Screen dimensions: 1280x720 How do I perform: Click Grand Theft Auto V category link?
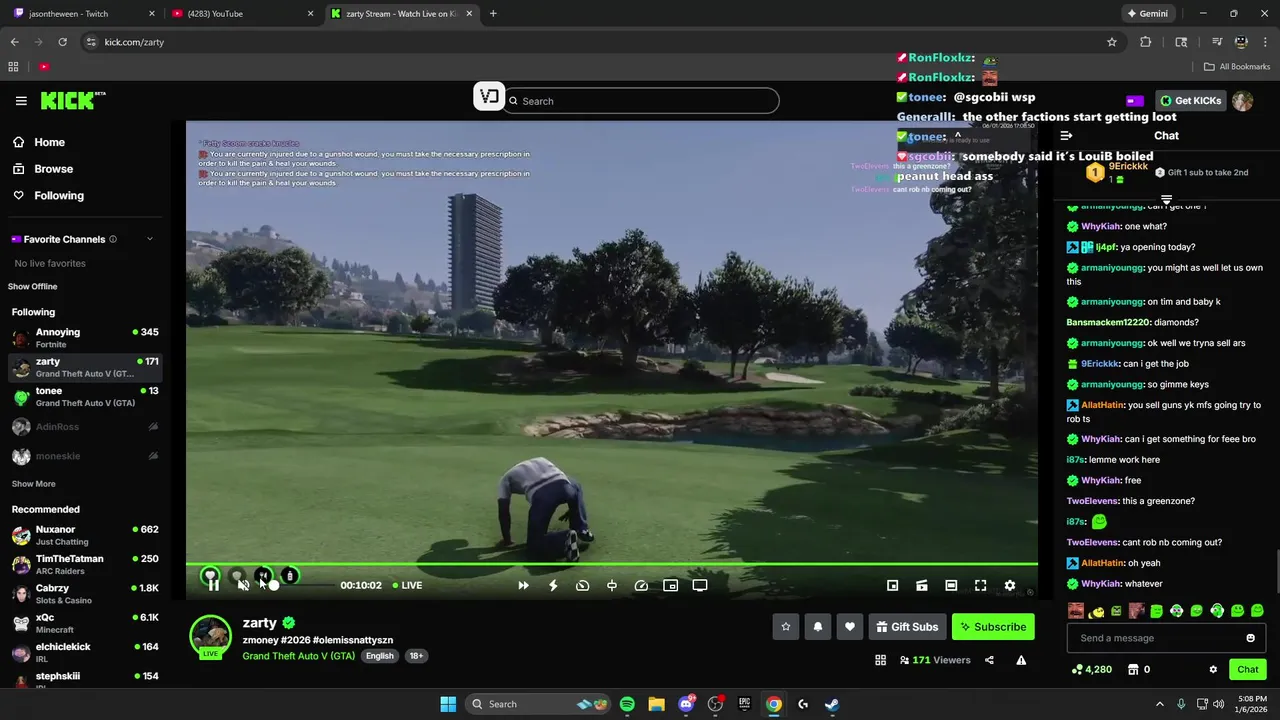tap(299, 656)
